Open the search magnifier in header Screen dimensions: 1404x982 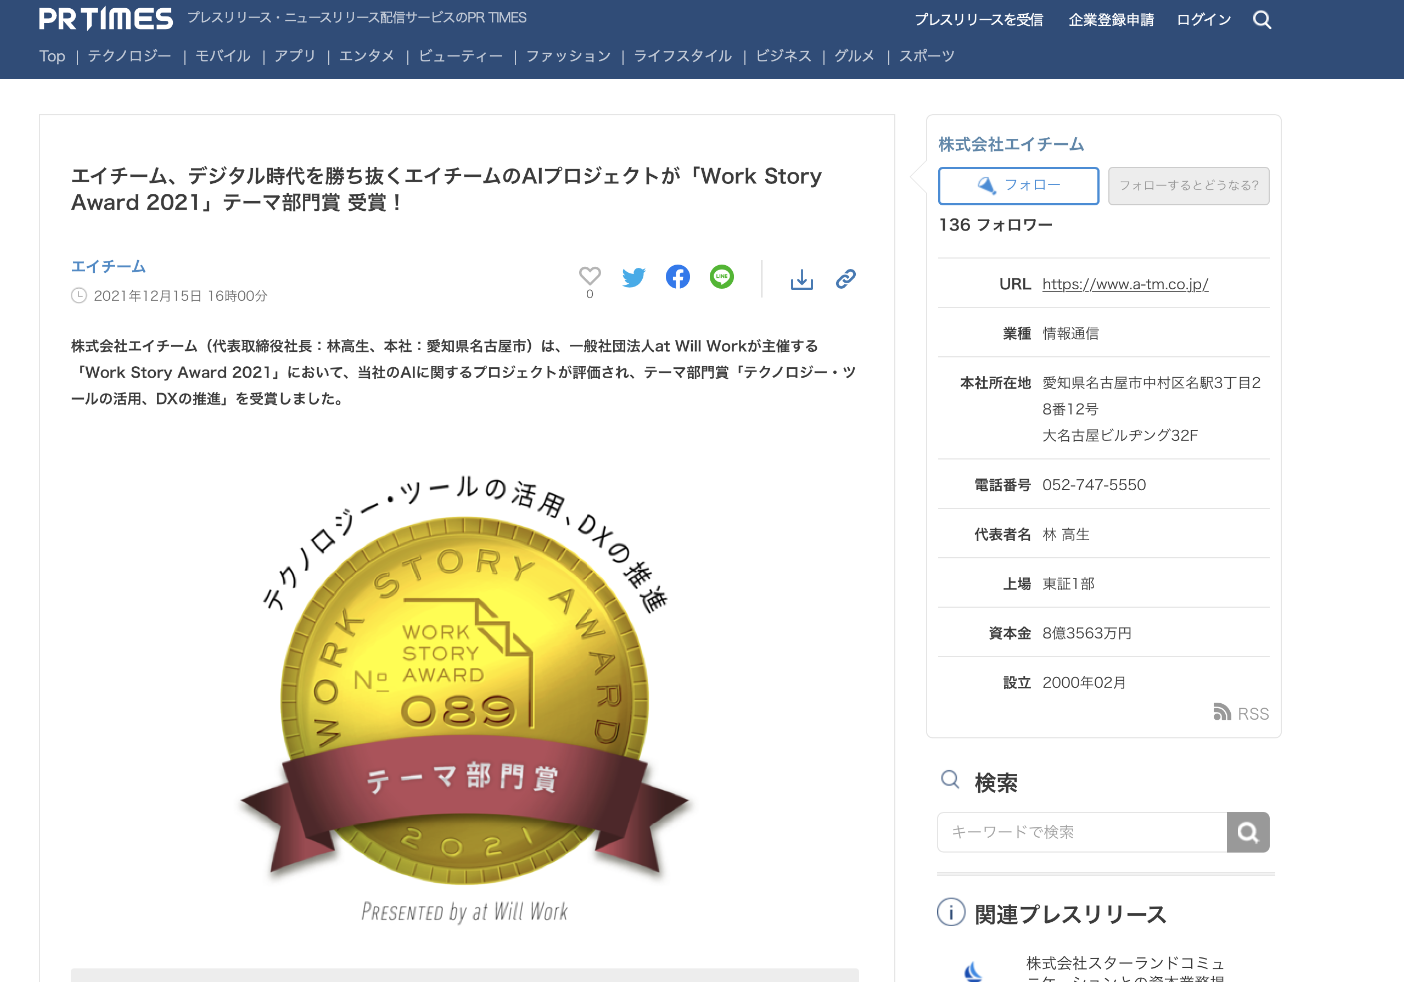(x=1262, y=20)
